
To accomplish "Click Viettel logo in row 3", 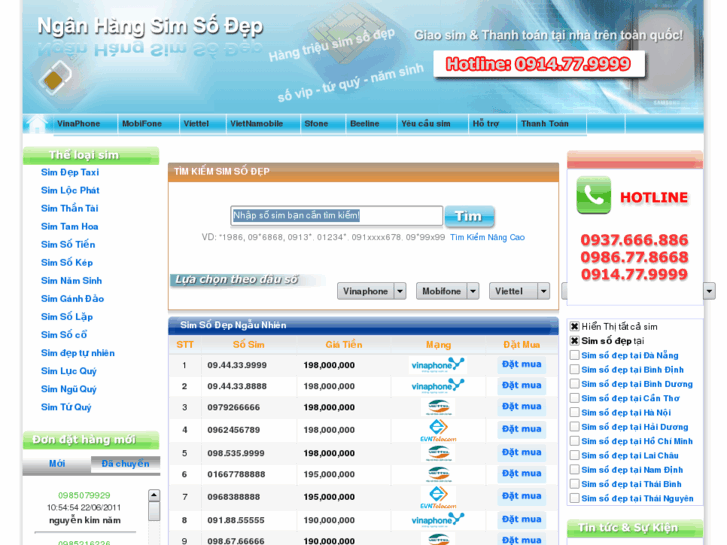I will click(438, 407).
